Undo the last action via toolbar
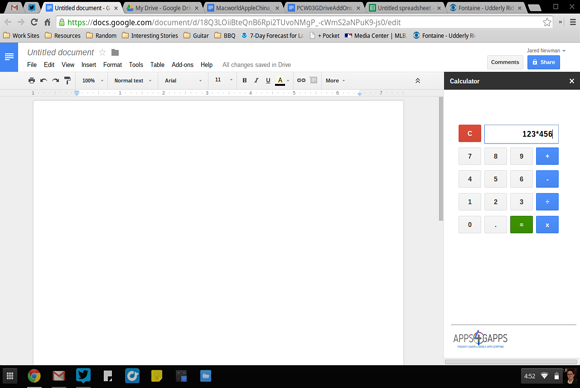This screenshot has width=580, height=388. point(43,80)
